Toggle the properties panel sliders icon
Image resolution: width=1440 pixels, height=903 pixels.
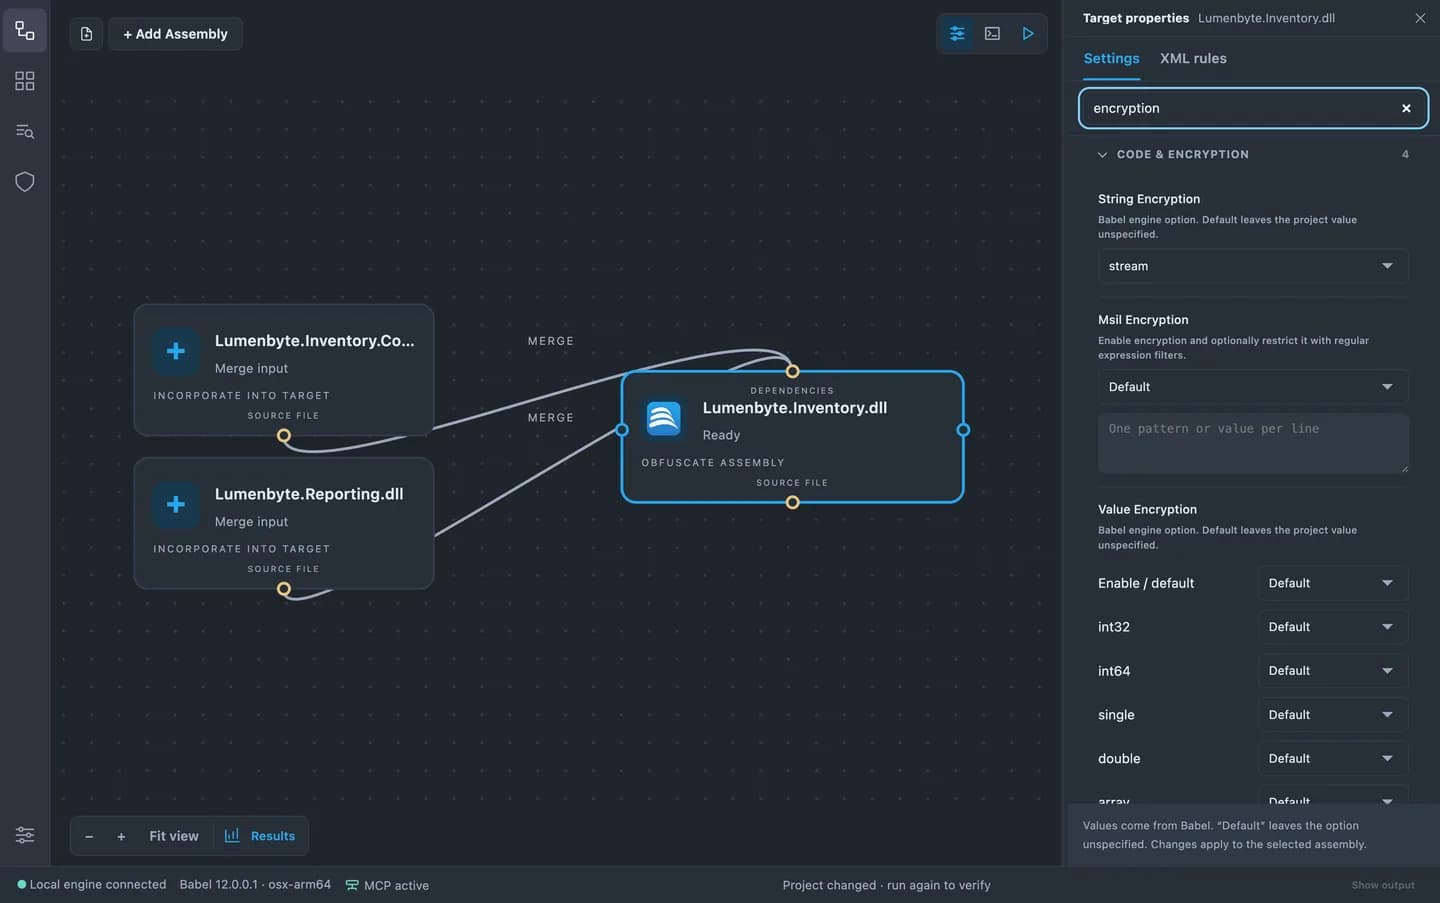click(957, 34)
